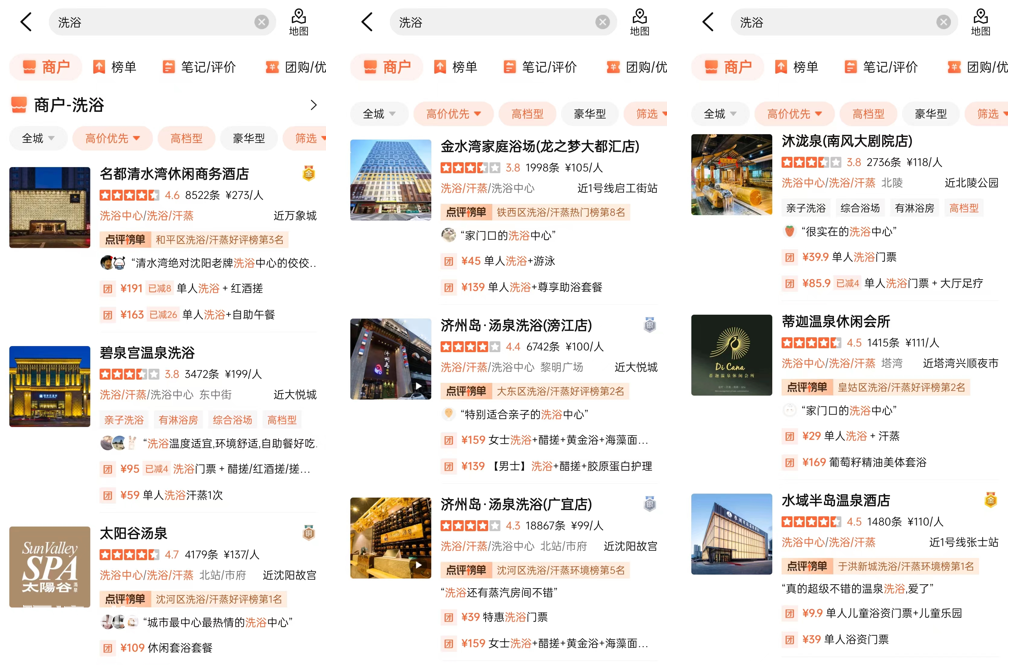
Task: Play video on 济州岛(广宜店) thumbnail
Action: [x=418, y=565]
